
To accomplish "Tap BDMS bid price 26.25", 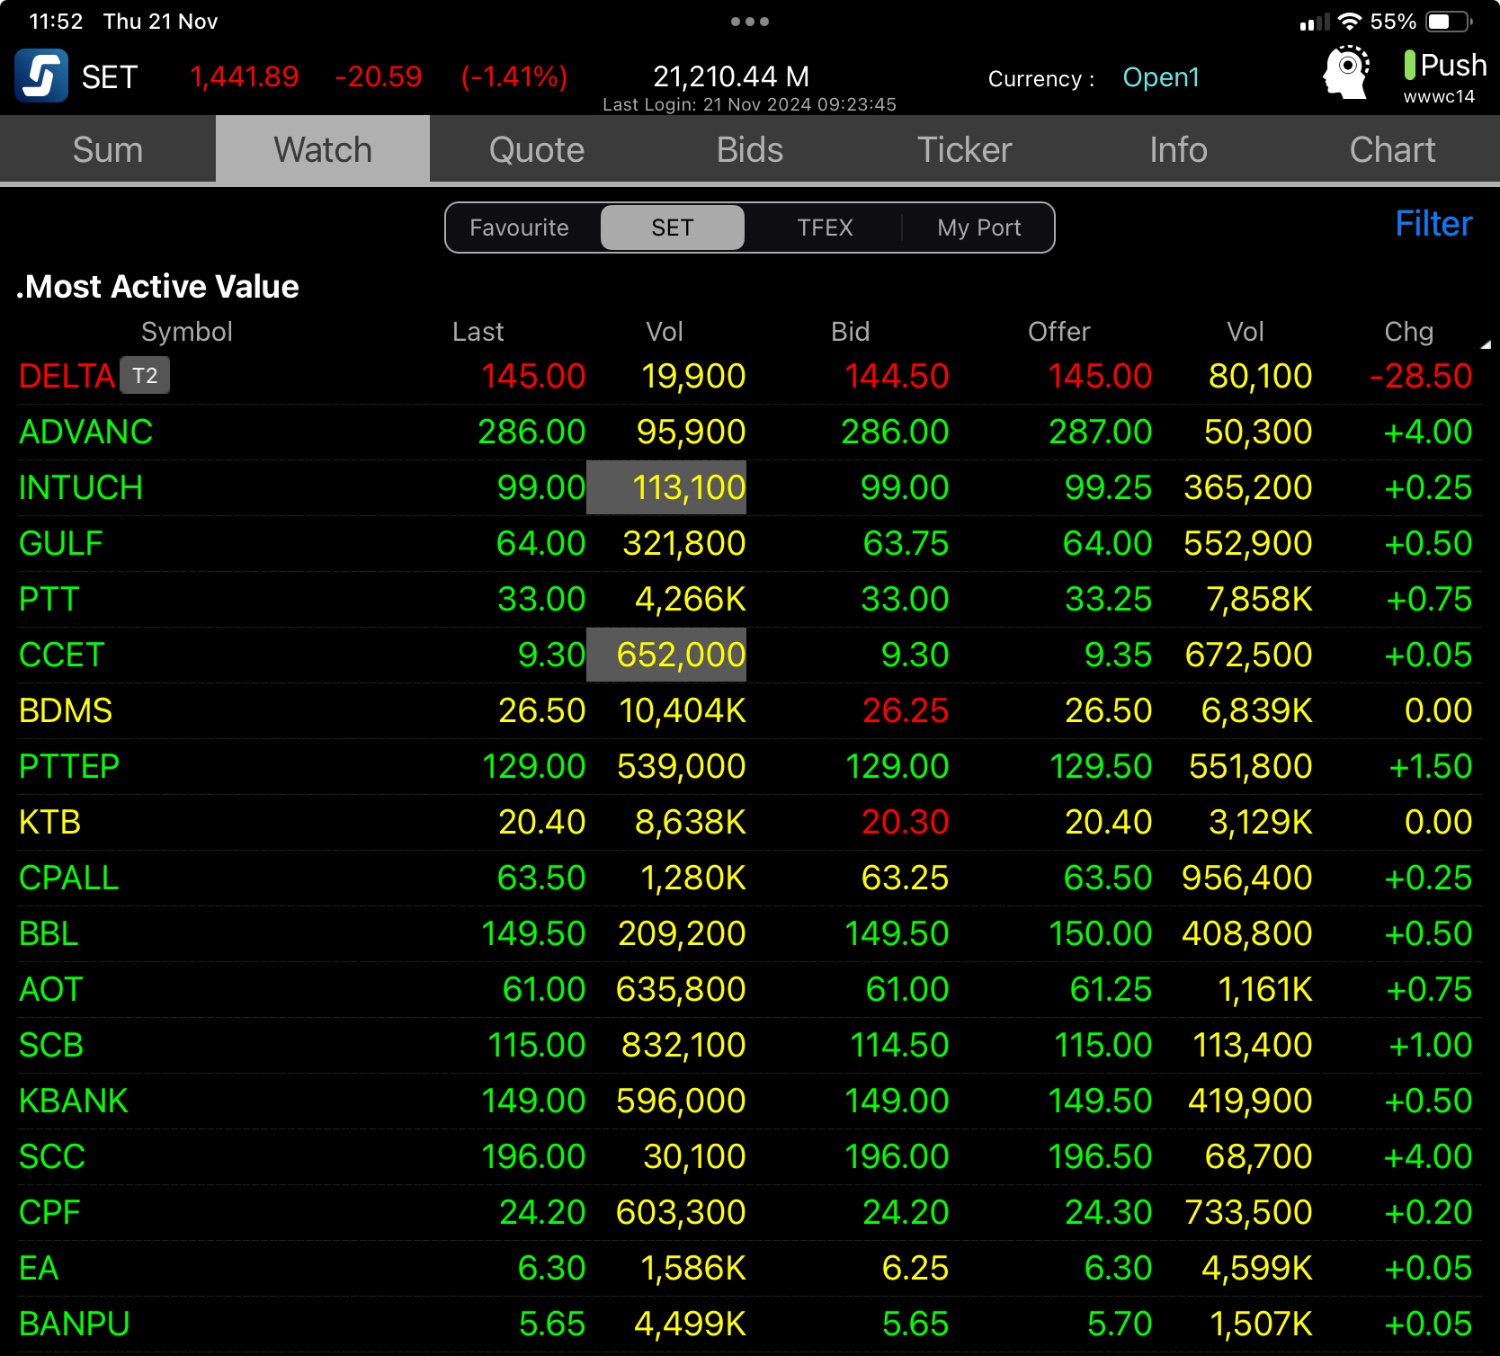I will pyautogui.click(x=905, y=711).
